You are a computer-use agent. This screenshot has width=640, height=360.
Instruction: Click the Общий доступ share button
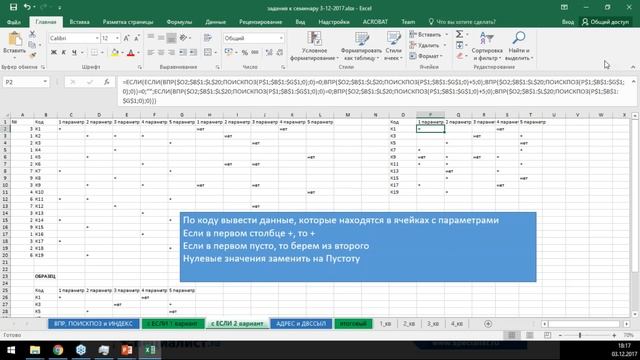pyautogui.click(x=606, y=22)
